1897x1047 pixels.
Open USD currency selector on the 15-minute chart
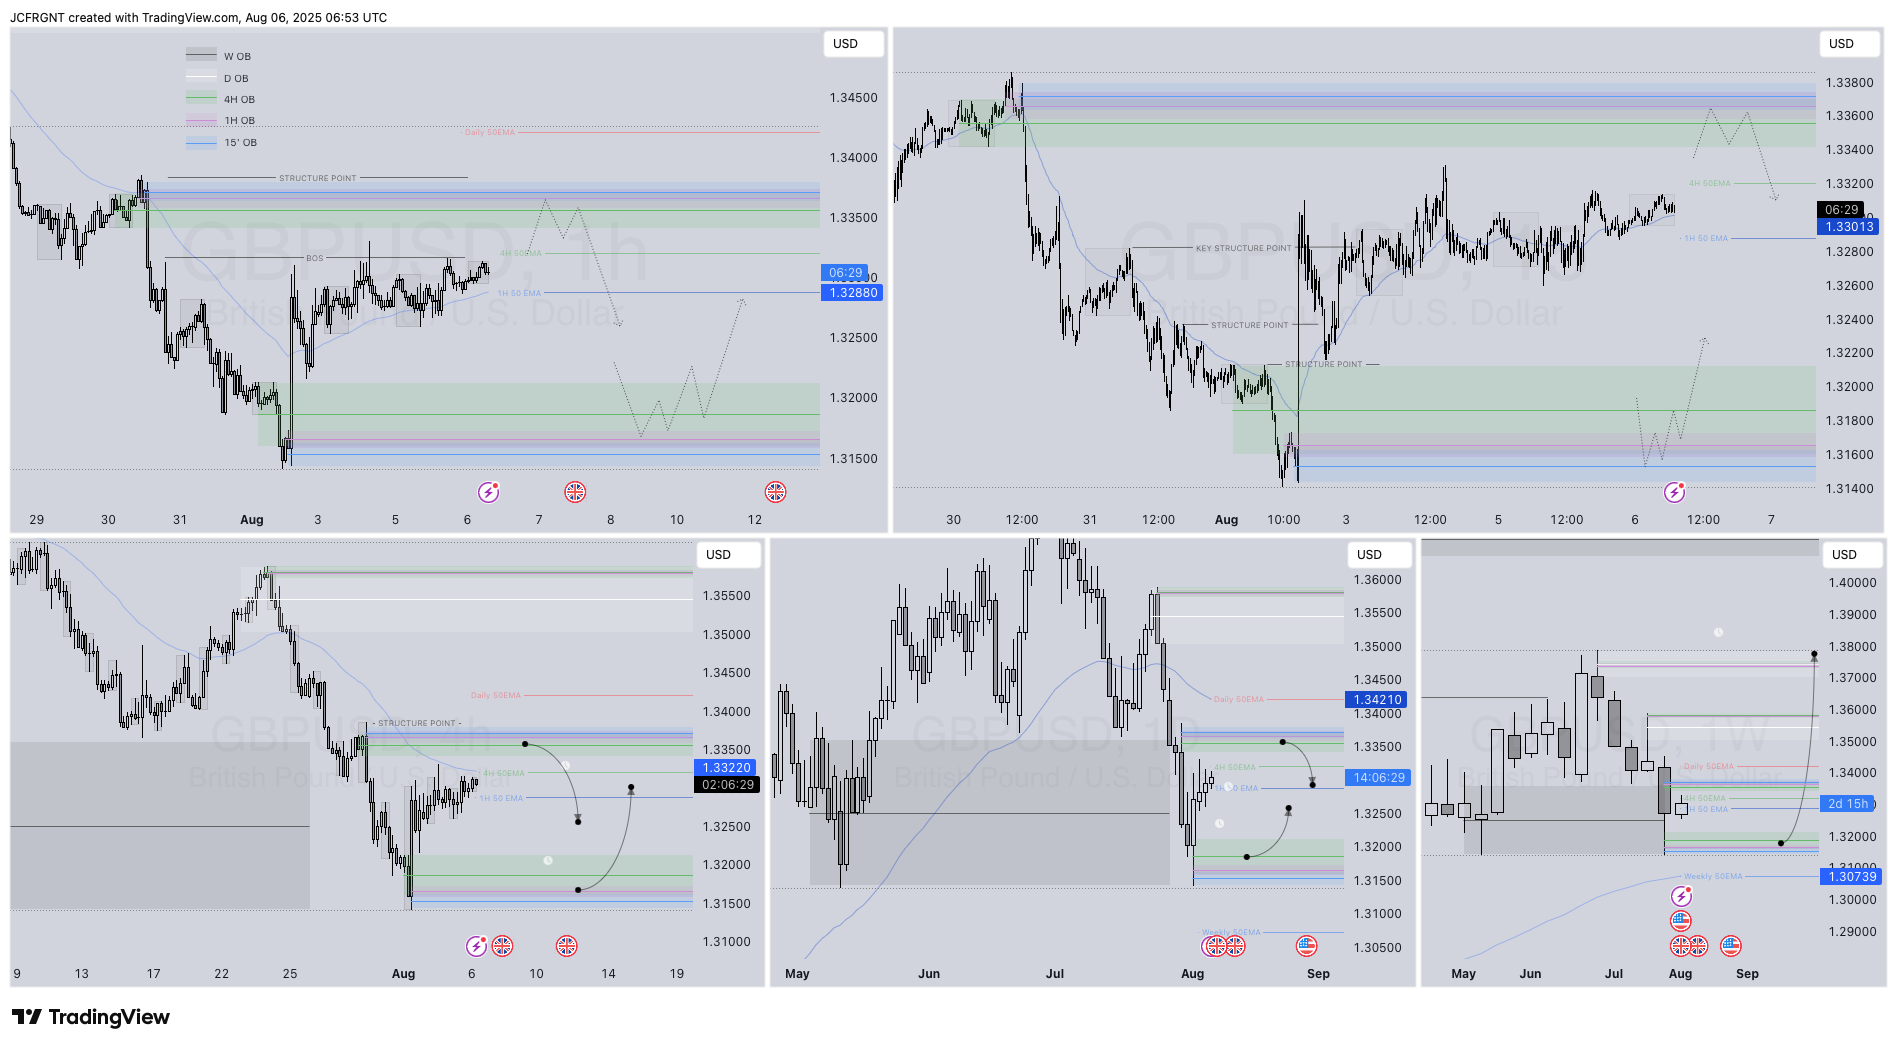1849,44
